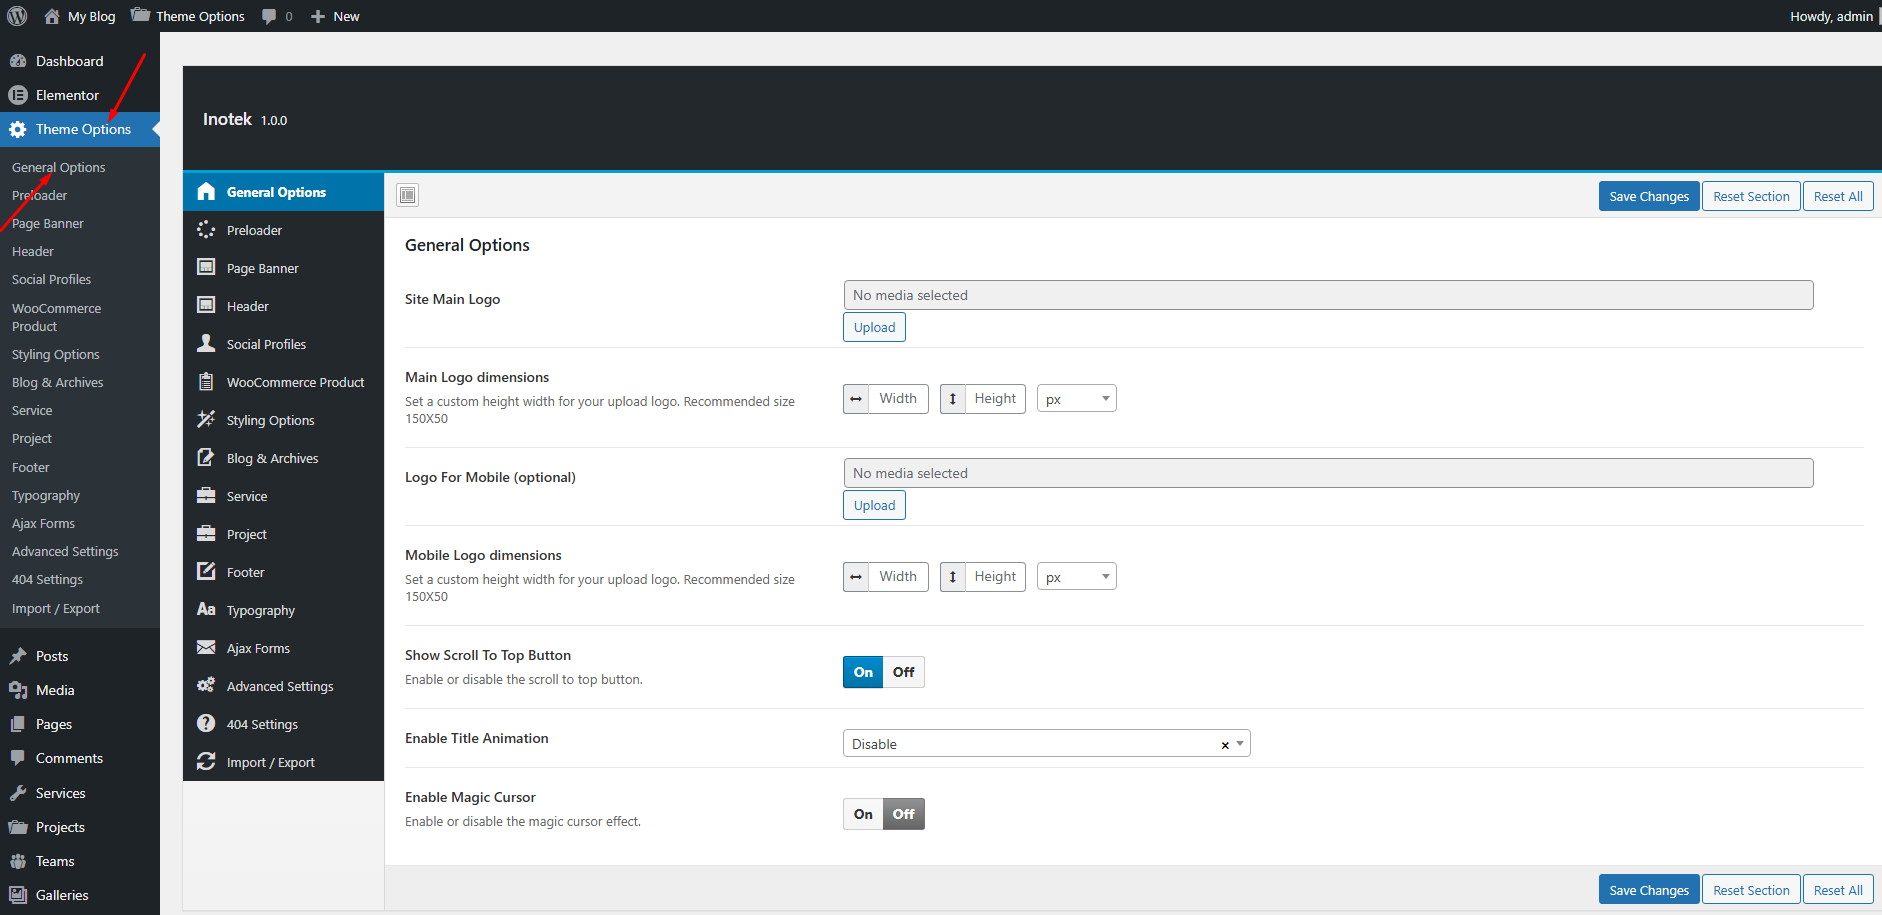Click the Social Profiles person icon in the panel
This screenshot has width=1882, height=915.
point(206,343)
